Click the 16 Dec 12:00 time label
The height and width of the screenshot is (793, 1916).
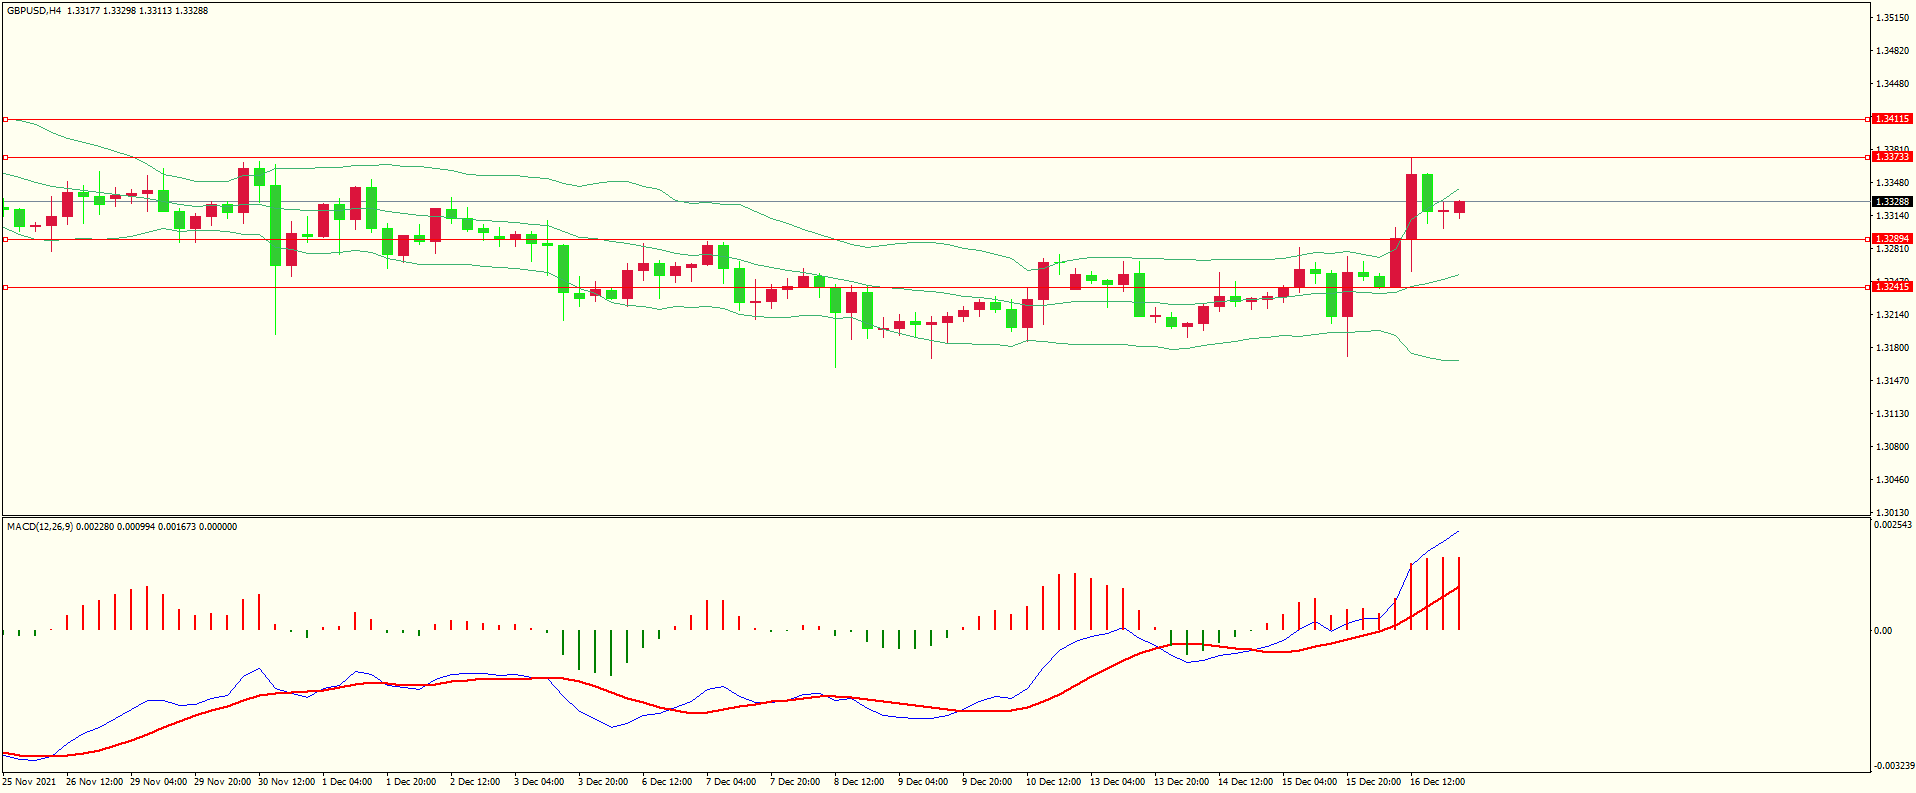tap(1437, 782)
